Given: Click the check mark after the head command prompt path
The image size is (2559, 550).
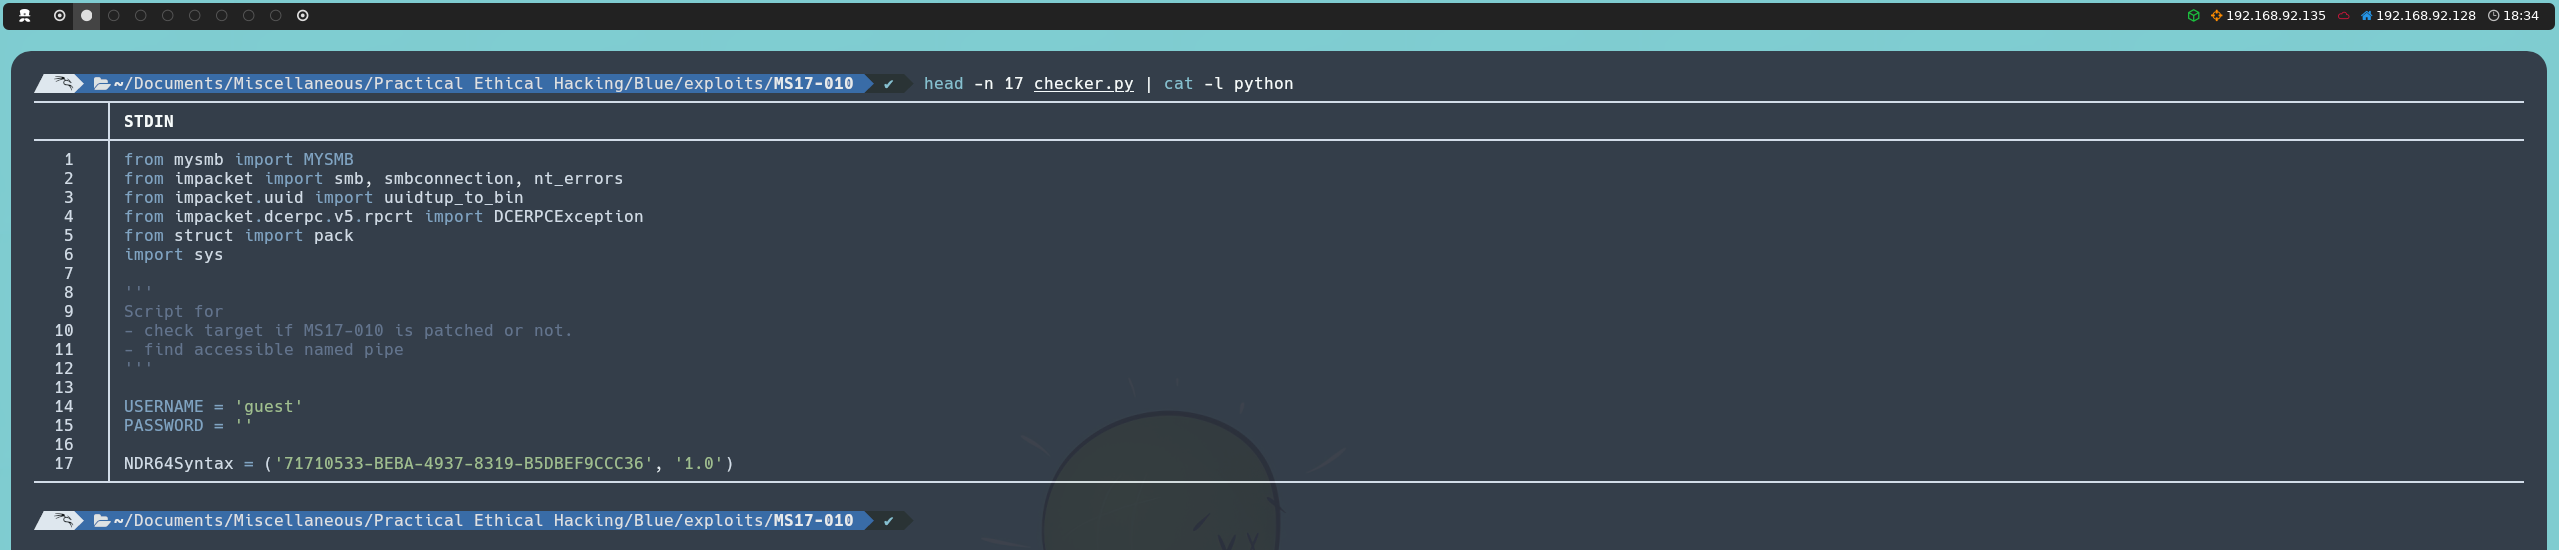Looking at the screenshot, I should click(x=888, y=84).
